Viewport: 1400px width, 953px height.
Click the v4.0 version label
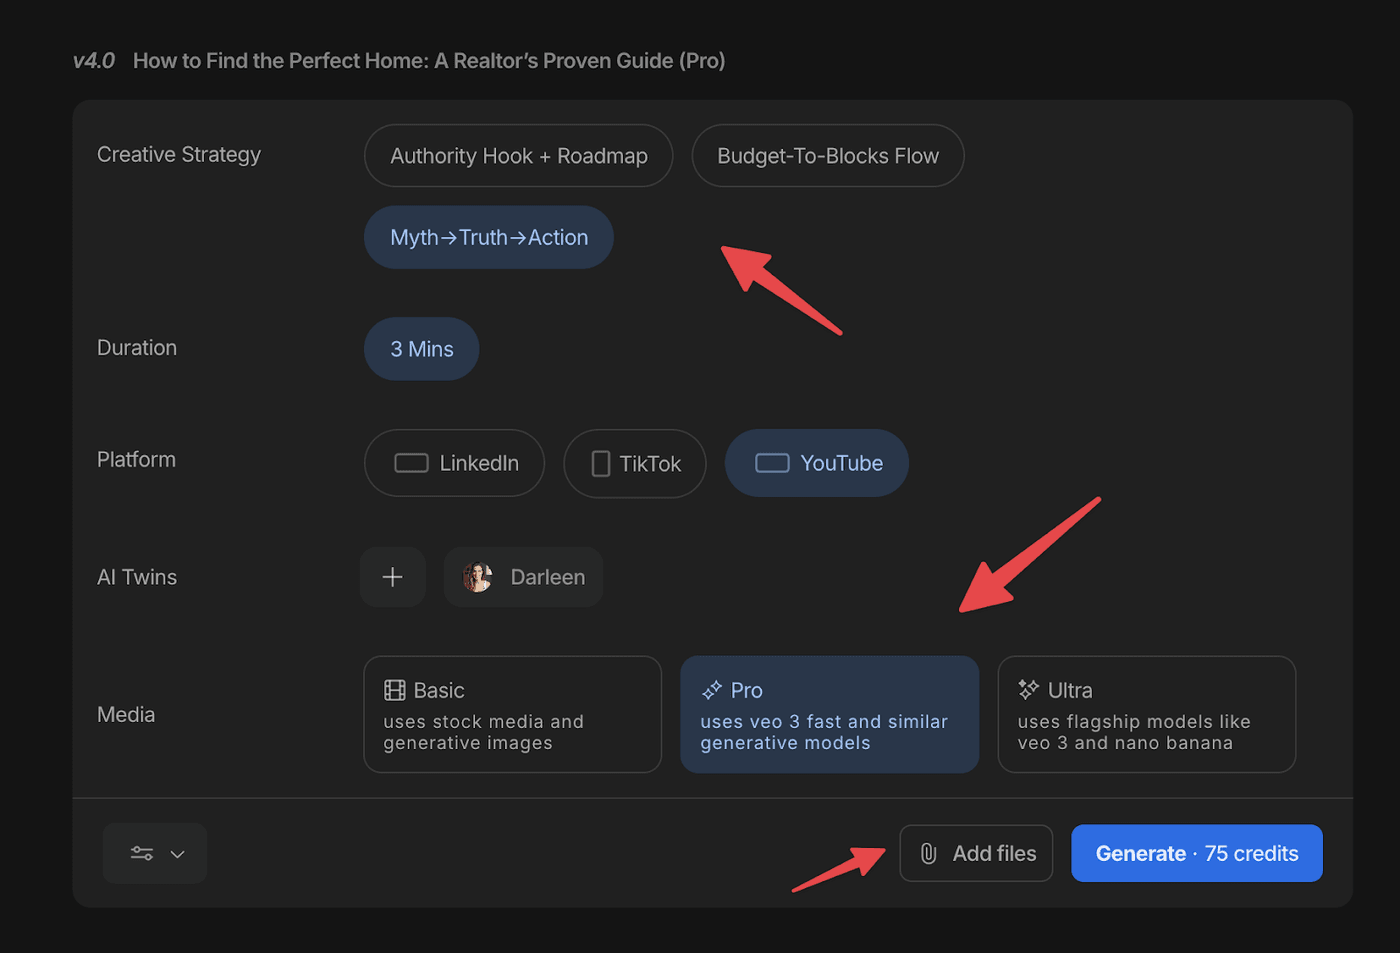click(x=94, y=61)
